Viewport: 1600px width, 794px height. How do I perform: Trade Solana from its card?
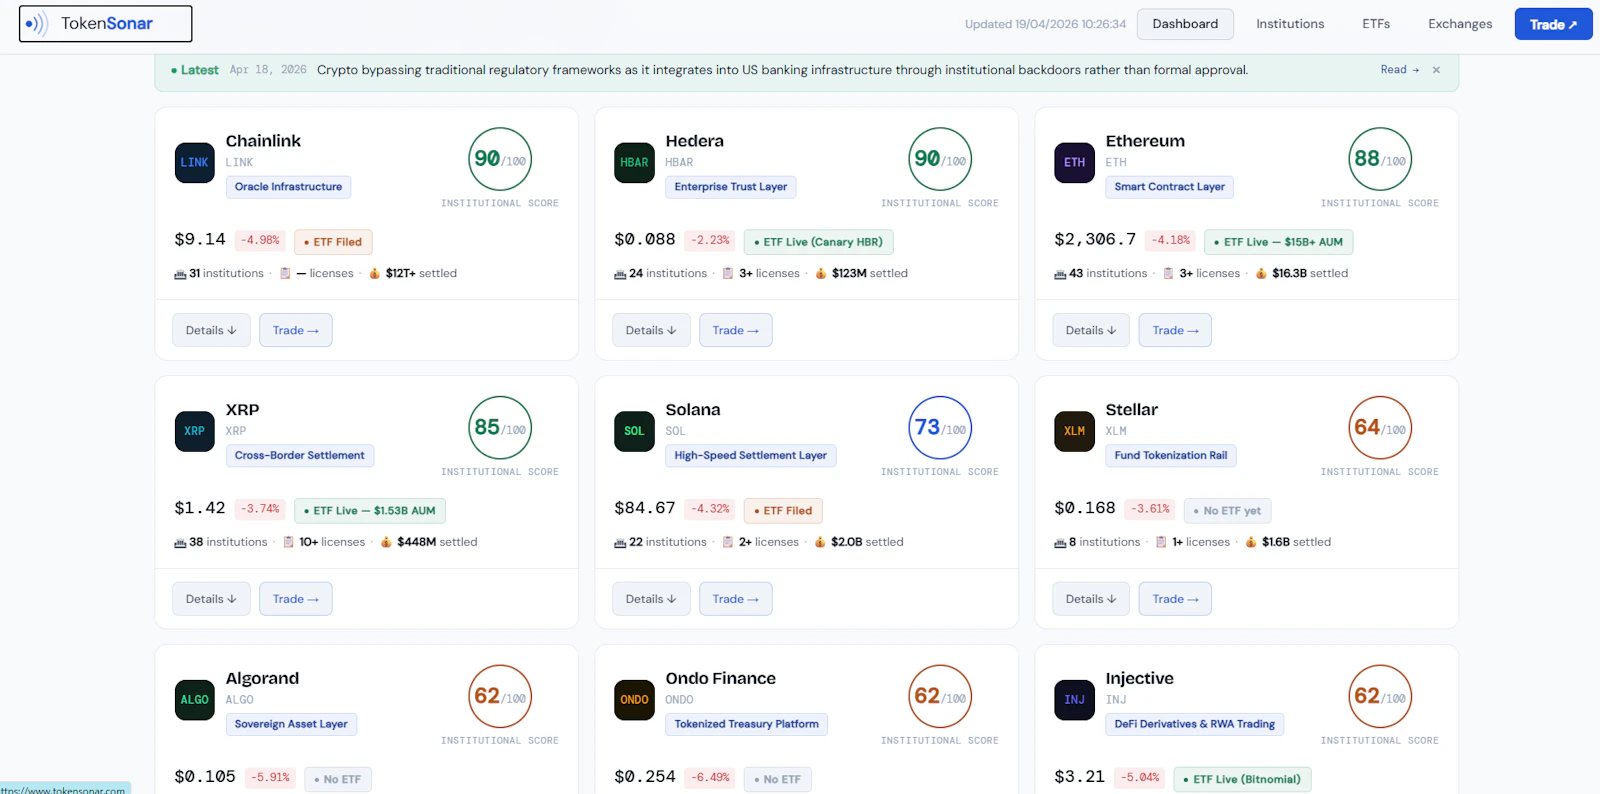[736, 599]
